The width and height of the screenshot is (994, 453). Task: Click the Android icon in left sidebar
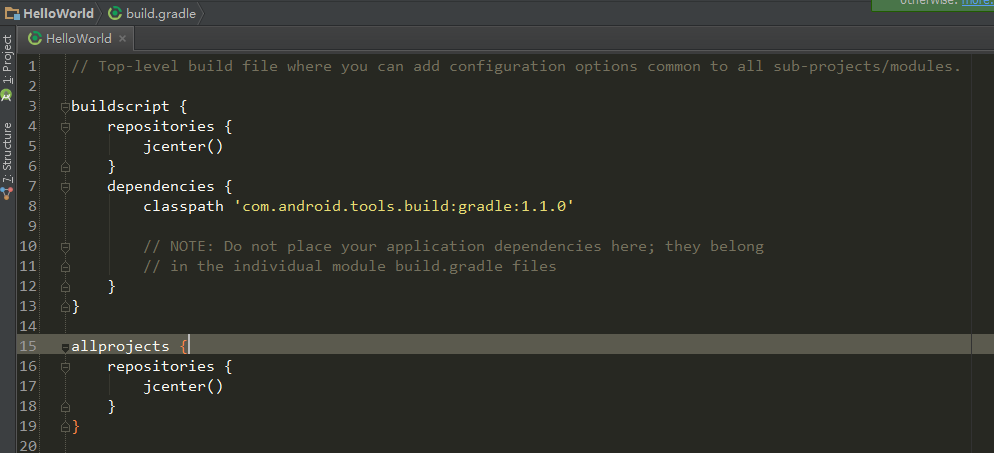click(7, 95)
